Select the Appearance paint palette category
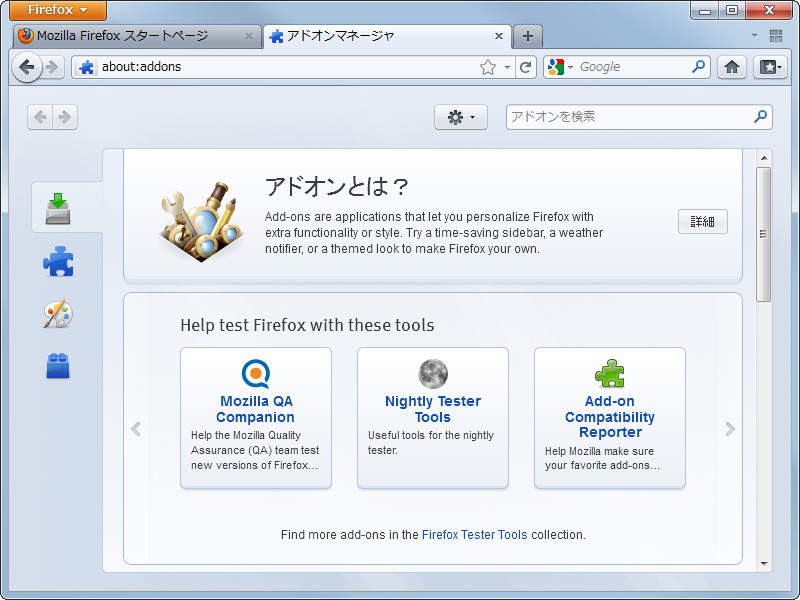 58,314
